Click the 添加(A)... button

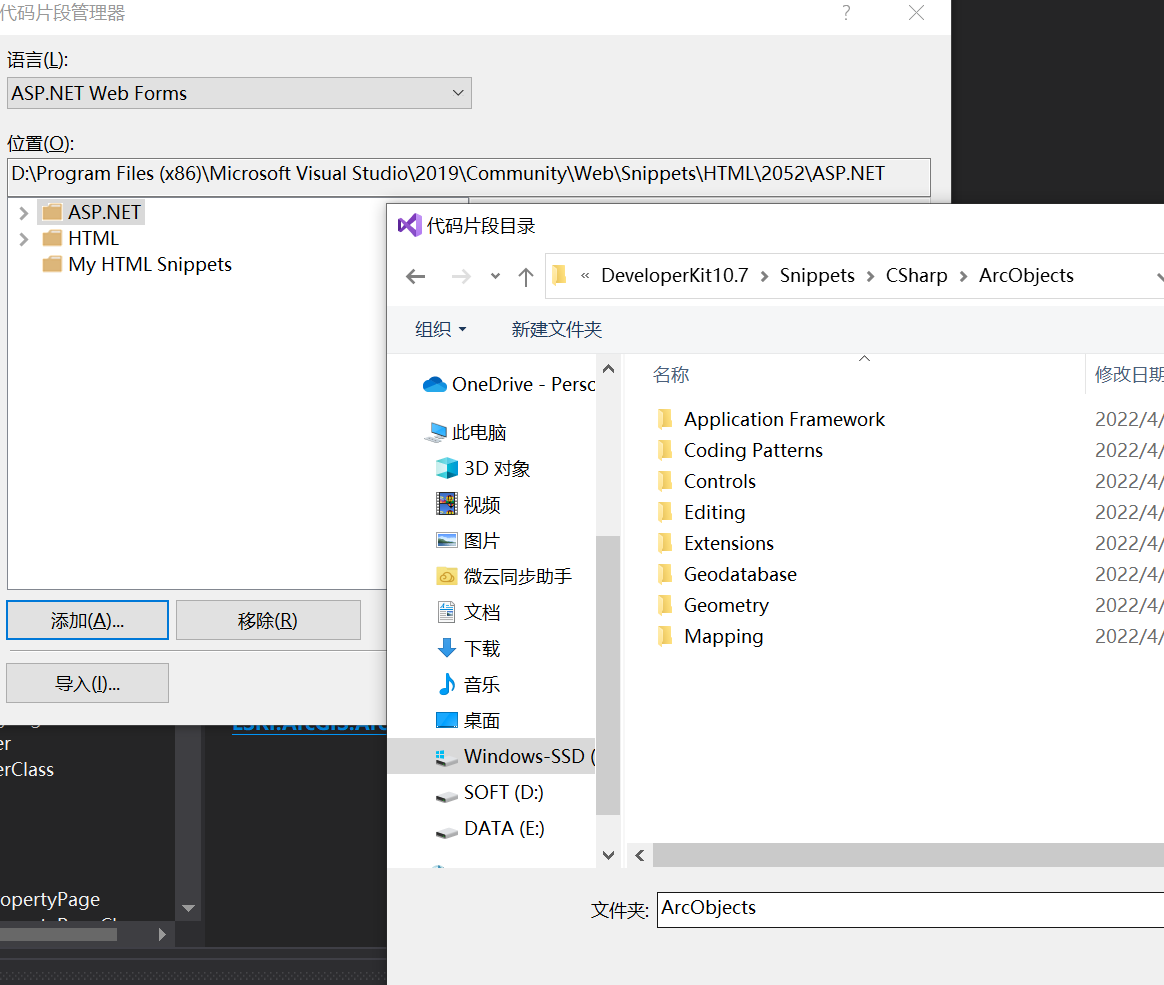coord(88,620)
